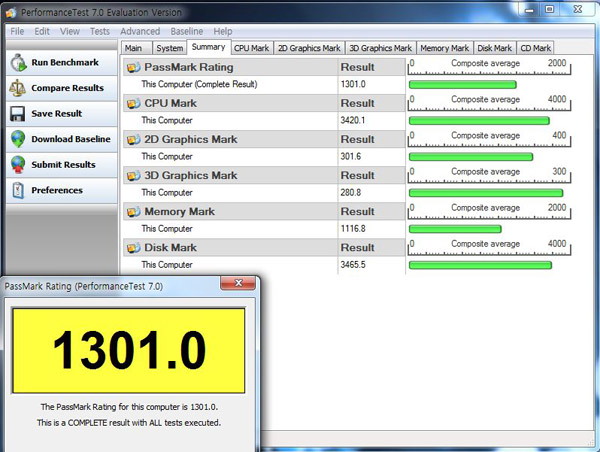This screenshot has width=600, height=452.
Task: Click the 2D Graphics Mark green bar
Action: pos(471,157)
